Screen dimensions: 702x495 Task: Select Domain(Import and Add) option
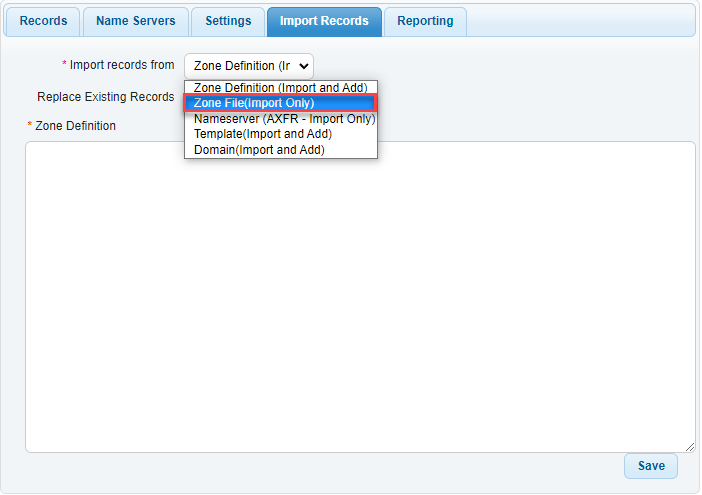point(281,150)
